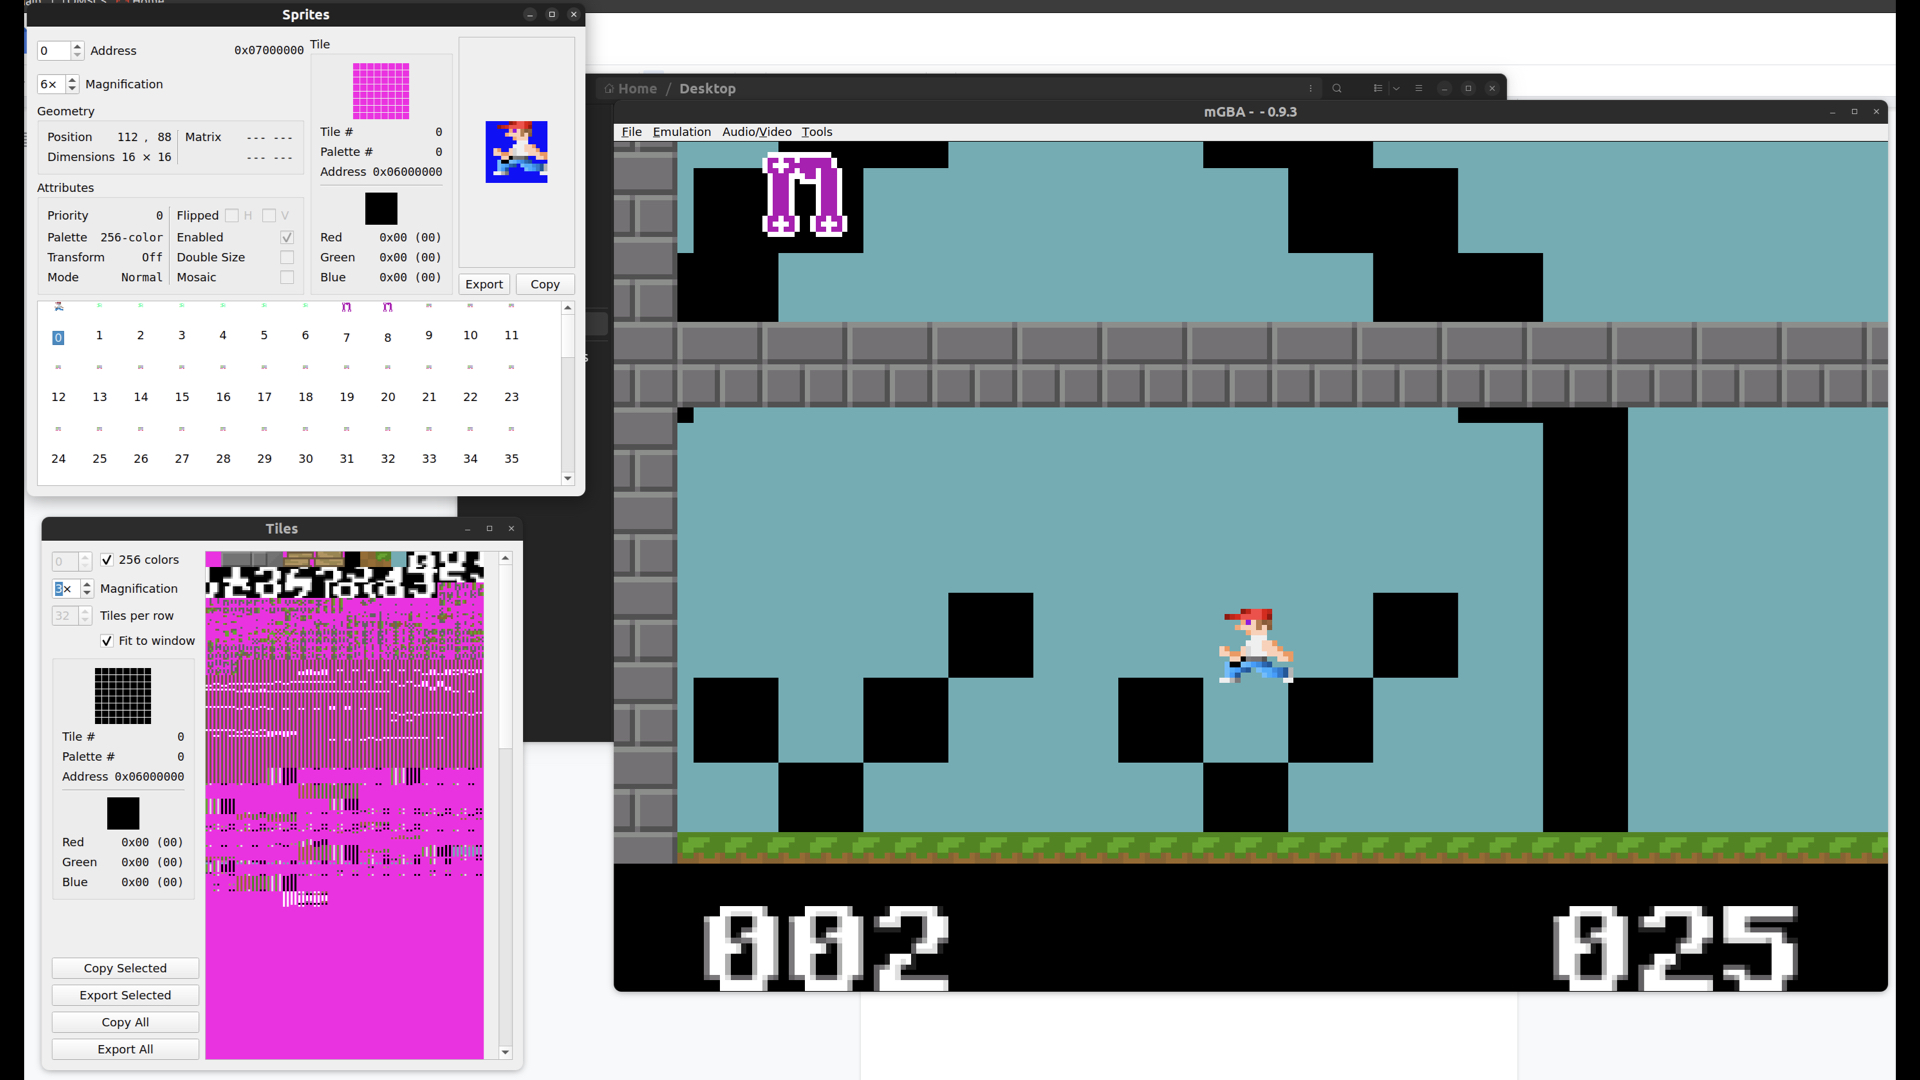Open the Emulation menu
This screenshot has height=1080, width=1920.
(681, 132)
